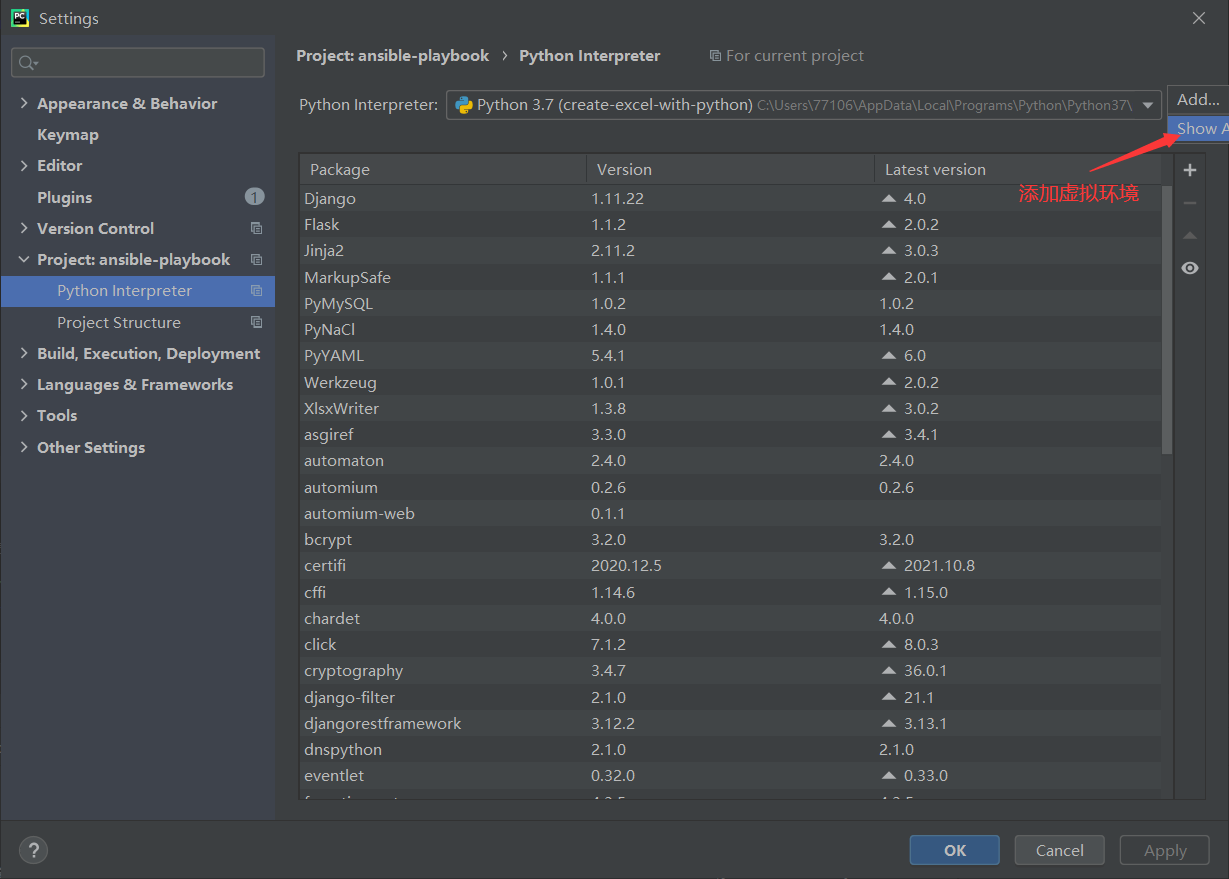
Task: Click project-level icon next to Project Structure
Action: tap(256, 322)
